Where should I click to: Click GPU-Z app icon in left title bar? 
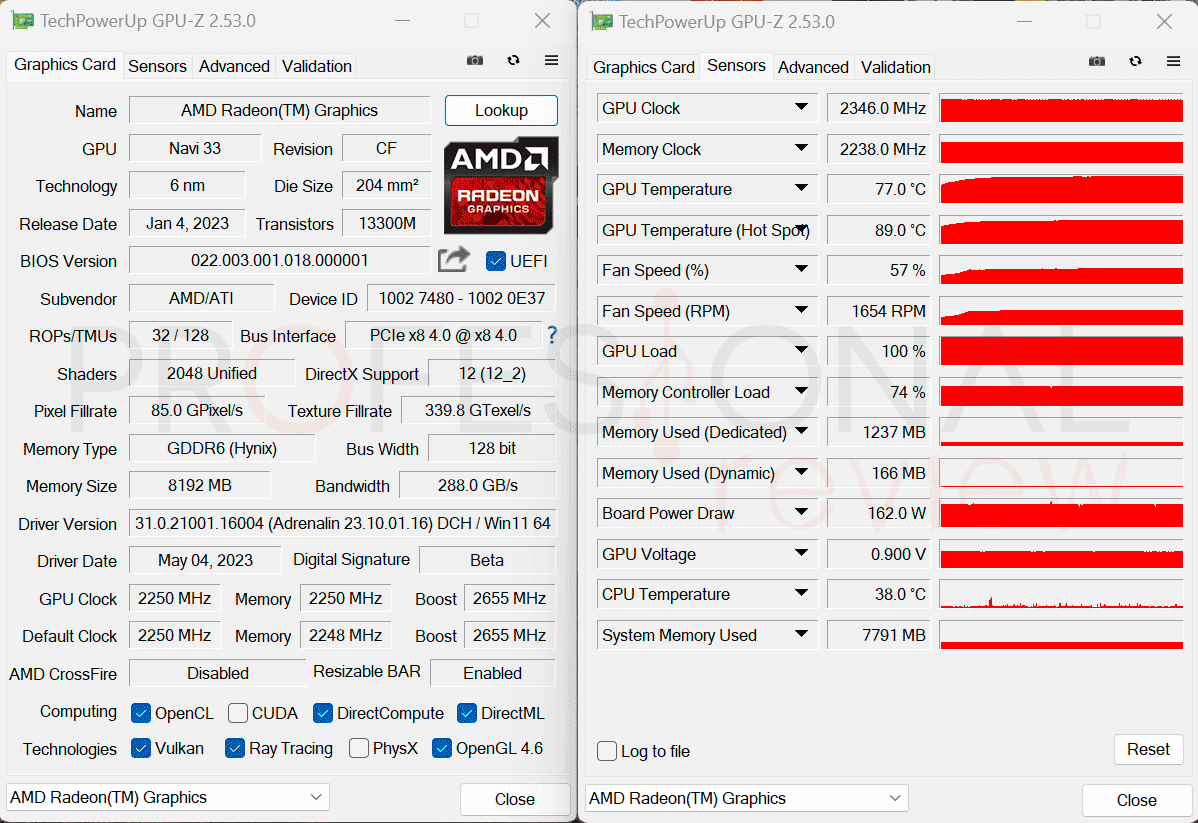tap(23, 21)
